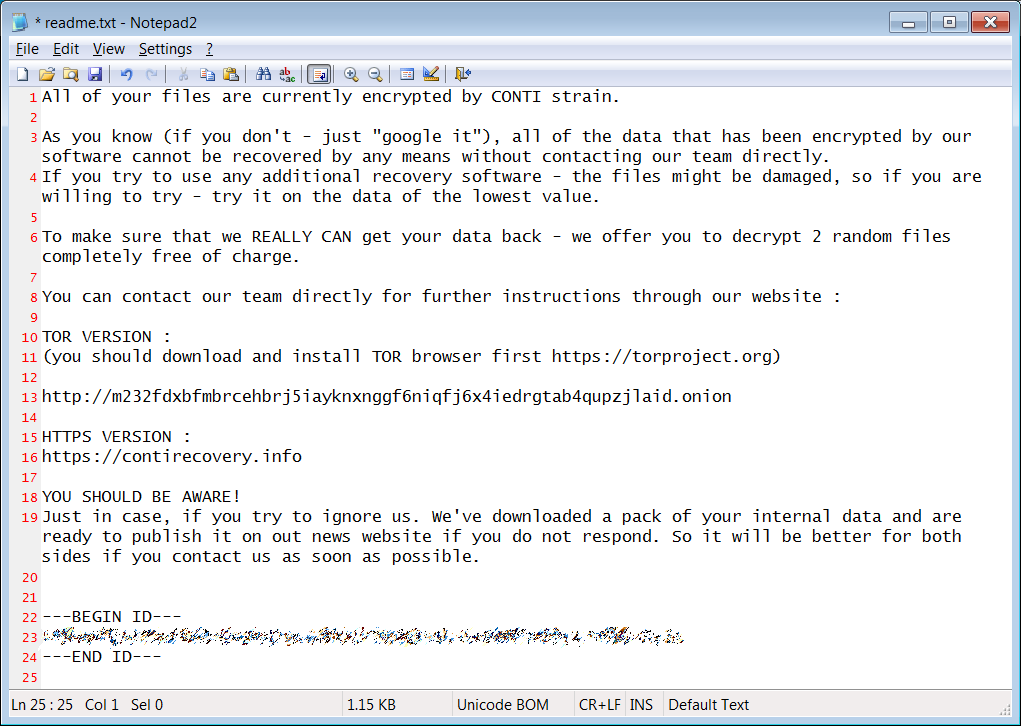Open the Replace text tool icon

point(287,74)
